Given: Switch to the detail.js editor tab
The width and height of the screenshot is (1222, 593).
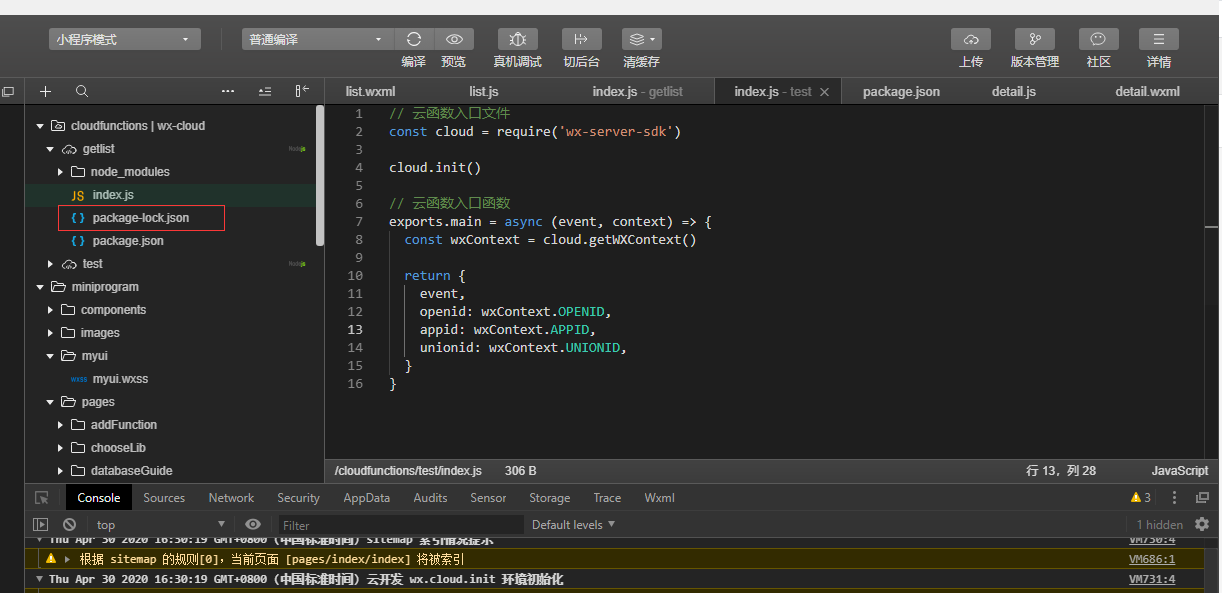Looking at the screenshot, I should 1014,91.
